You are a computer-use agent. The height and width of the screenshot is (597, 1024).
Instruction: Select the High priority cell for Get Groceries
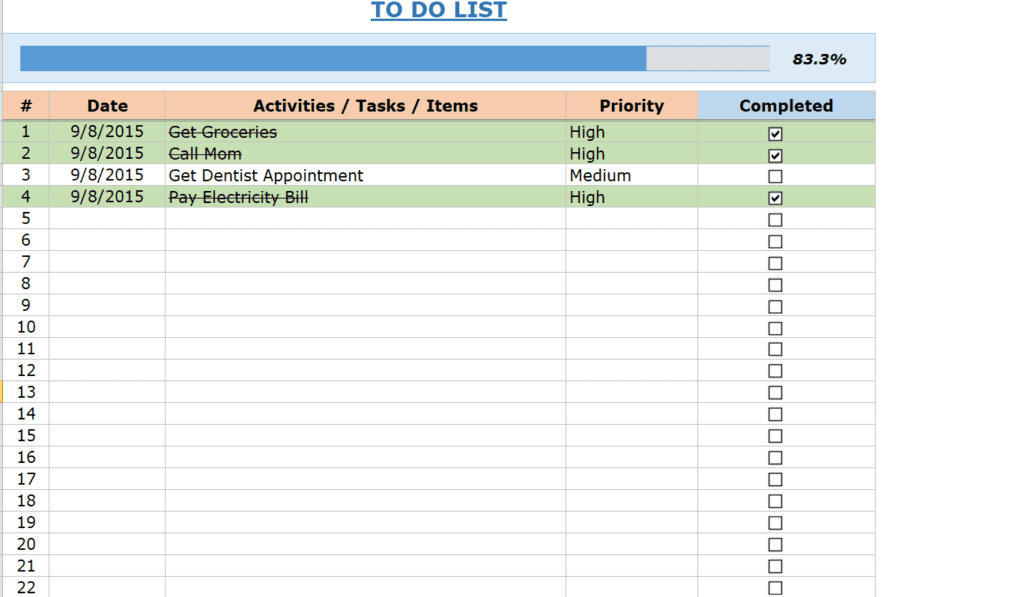pos(632,132)
